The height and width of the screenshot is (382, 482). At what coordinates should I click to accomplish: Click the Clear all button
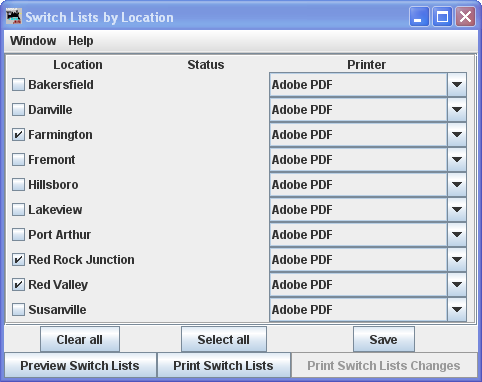(x=80, y=339)
